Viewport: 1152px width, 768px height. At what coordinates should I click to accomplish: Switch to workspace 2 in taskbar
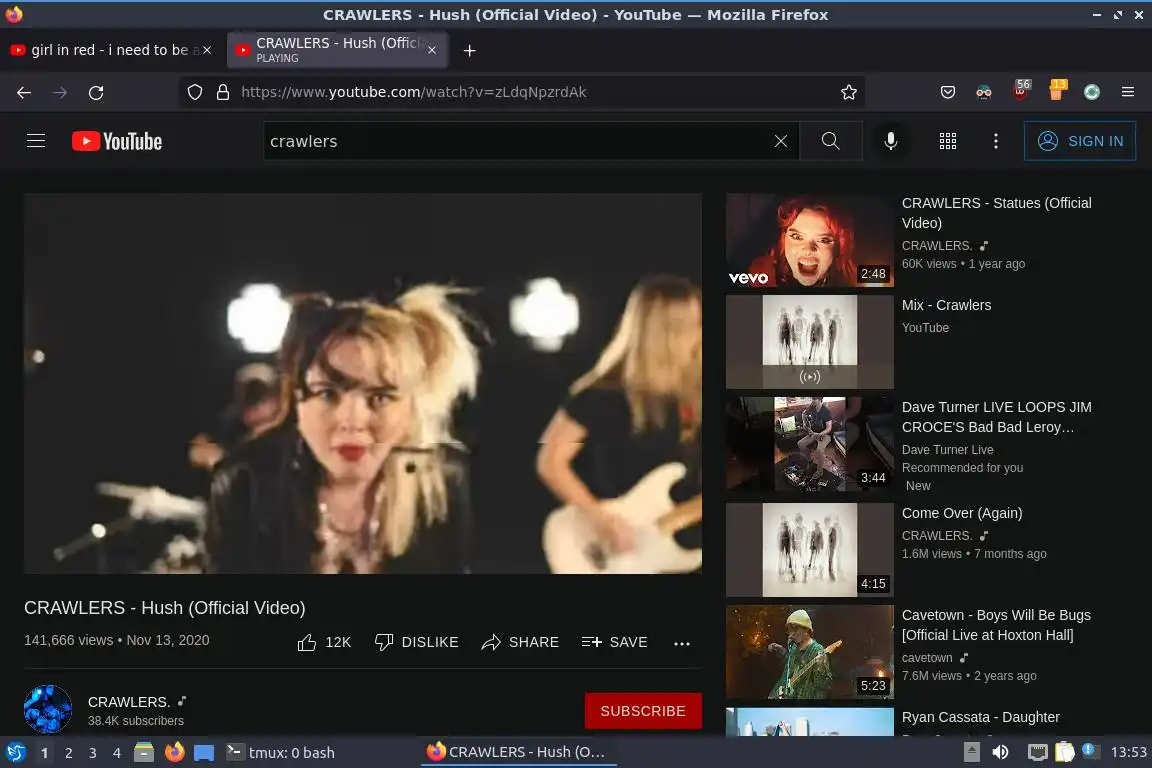tap(68, 753)
